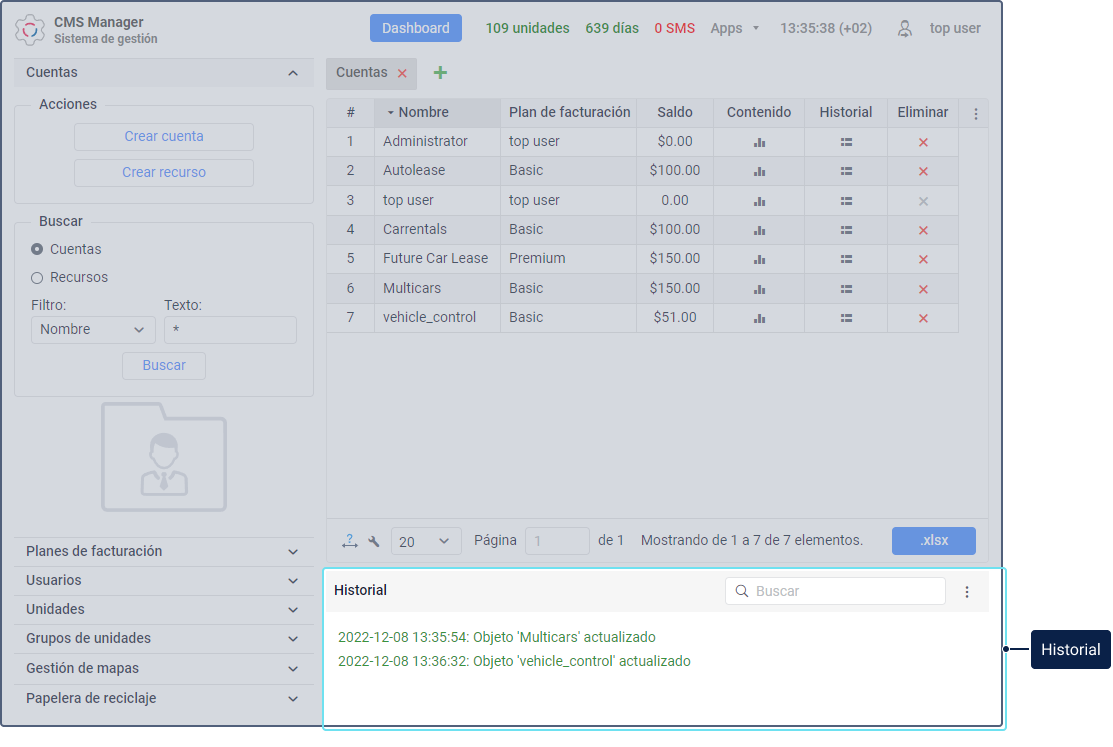Open content chart icon for Autolease
This screenshot has height=747, width=1113.
[x=760, y=171]
